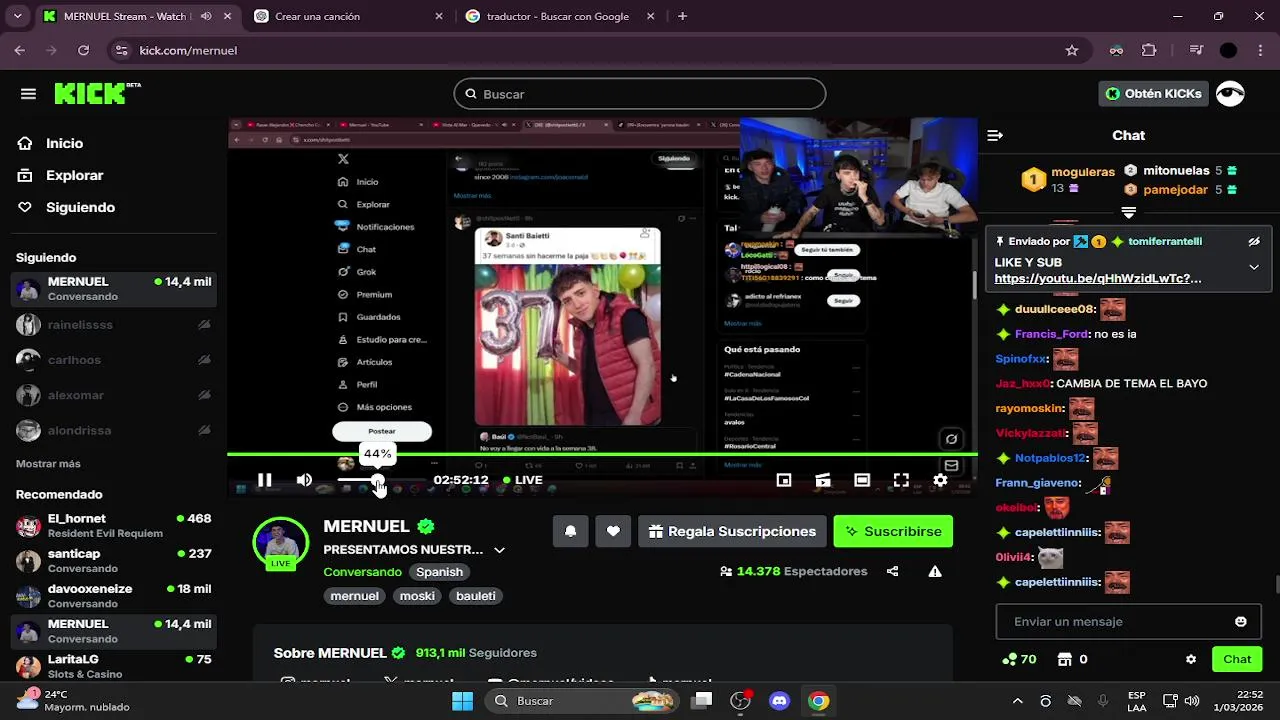Screen dimensions: 1280x720
Task: Open carlhoos followed channel
Action: click(114, 360)
